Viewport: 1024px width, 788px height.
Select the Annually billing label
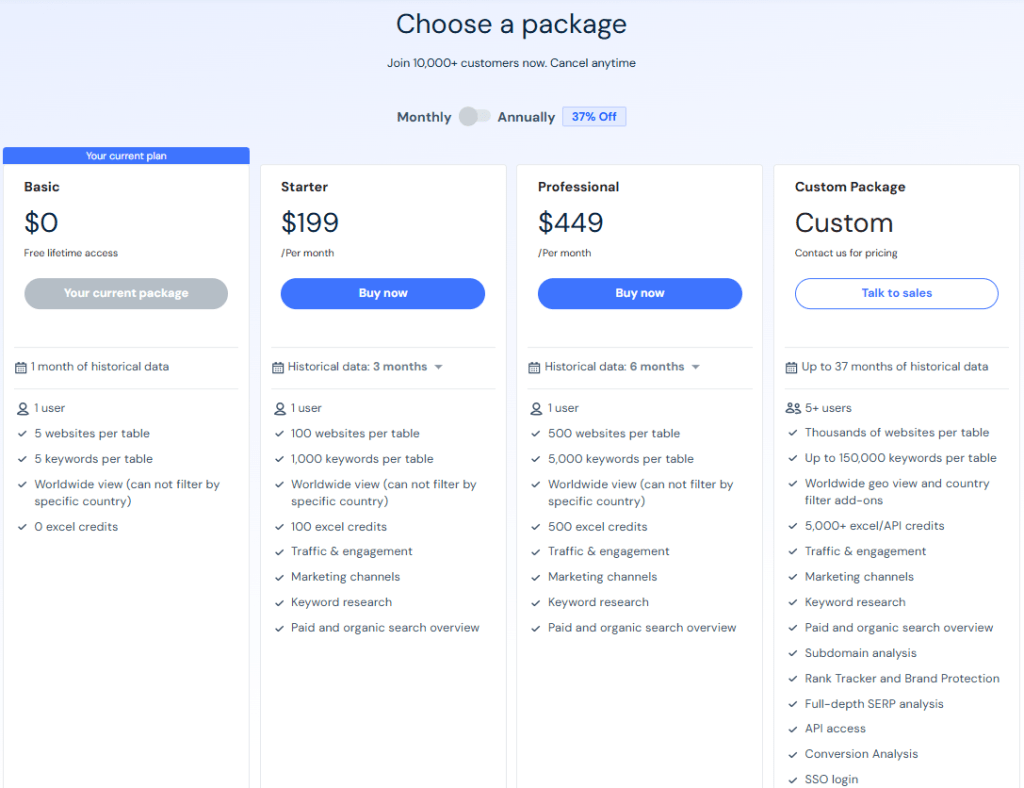point(526,116)
